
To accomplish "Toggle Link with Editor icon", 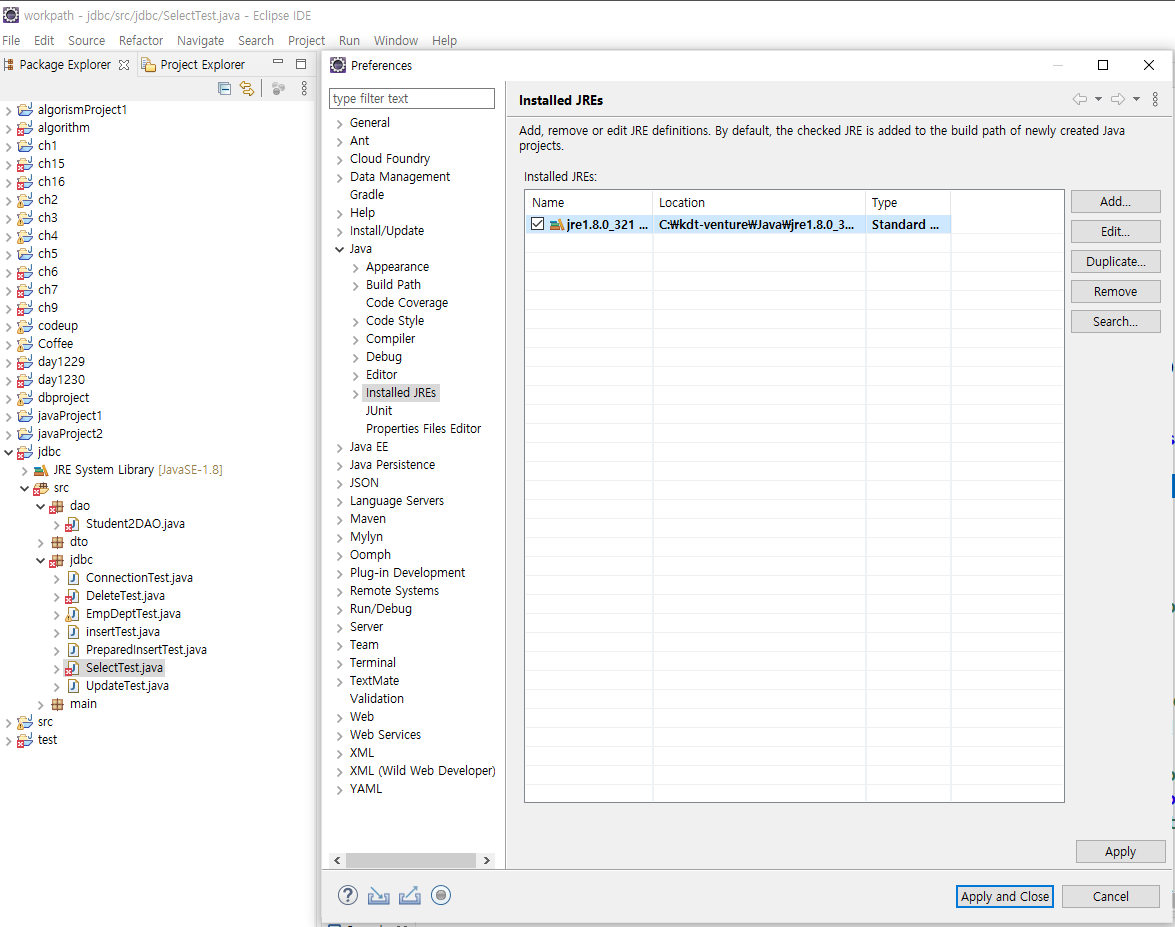I will (247, 88).
